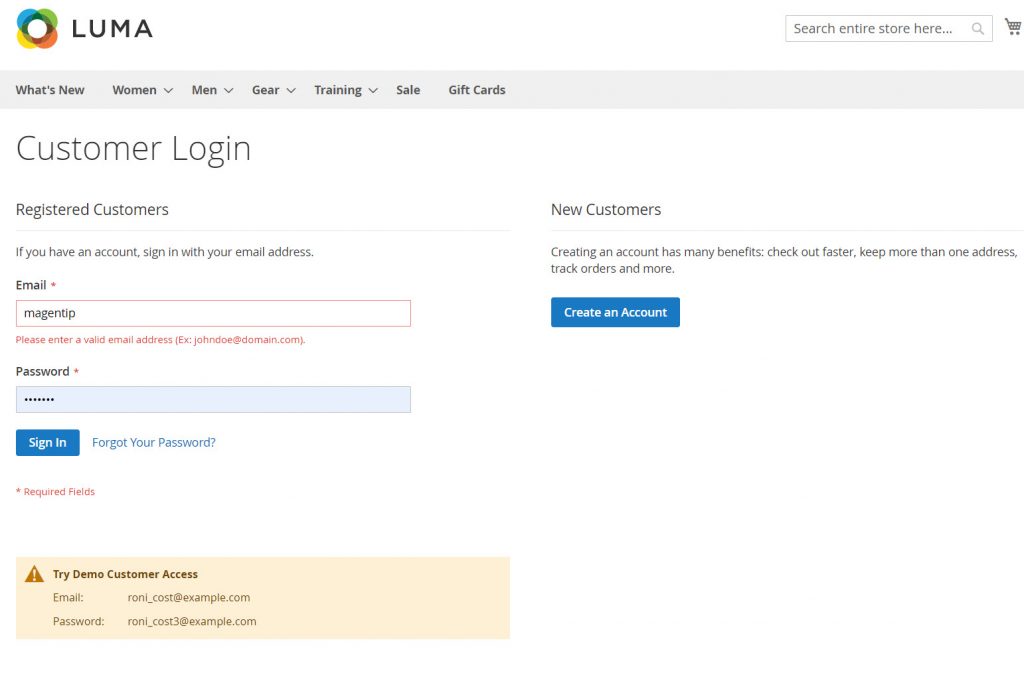Expand the Training category dropdown
Image resolution: width=1024 pixels, height=679 pixels.
(x=338, y=89)
